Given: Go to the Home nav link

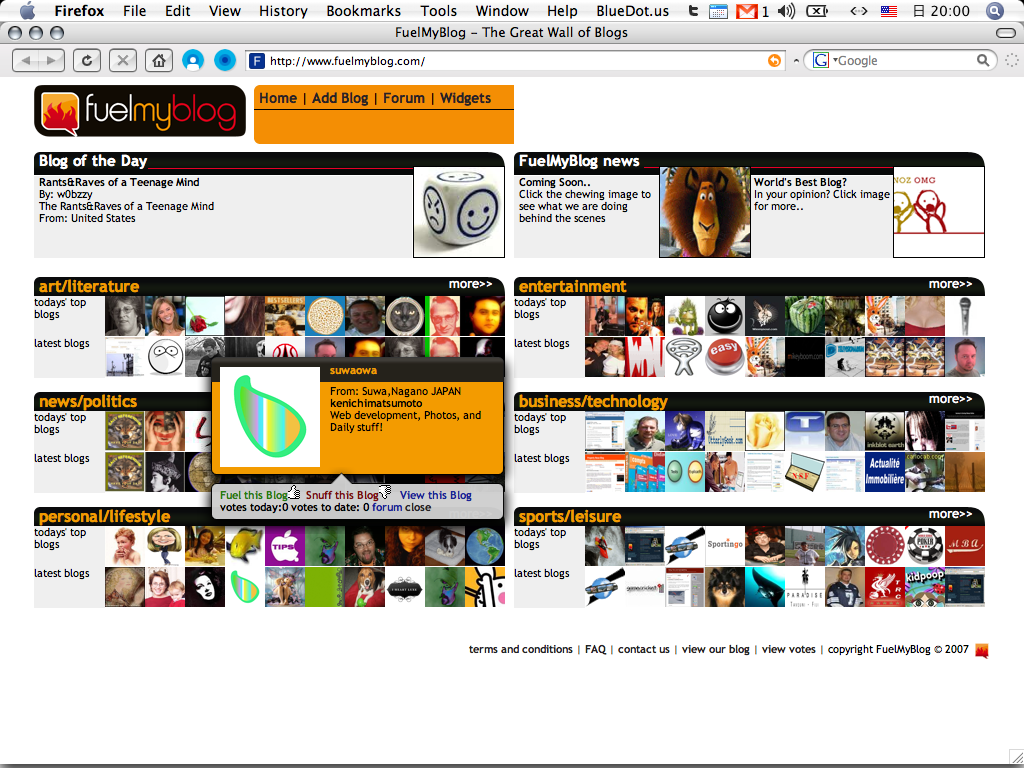Looking at the screenshot, I should 278,98.
